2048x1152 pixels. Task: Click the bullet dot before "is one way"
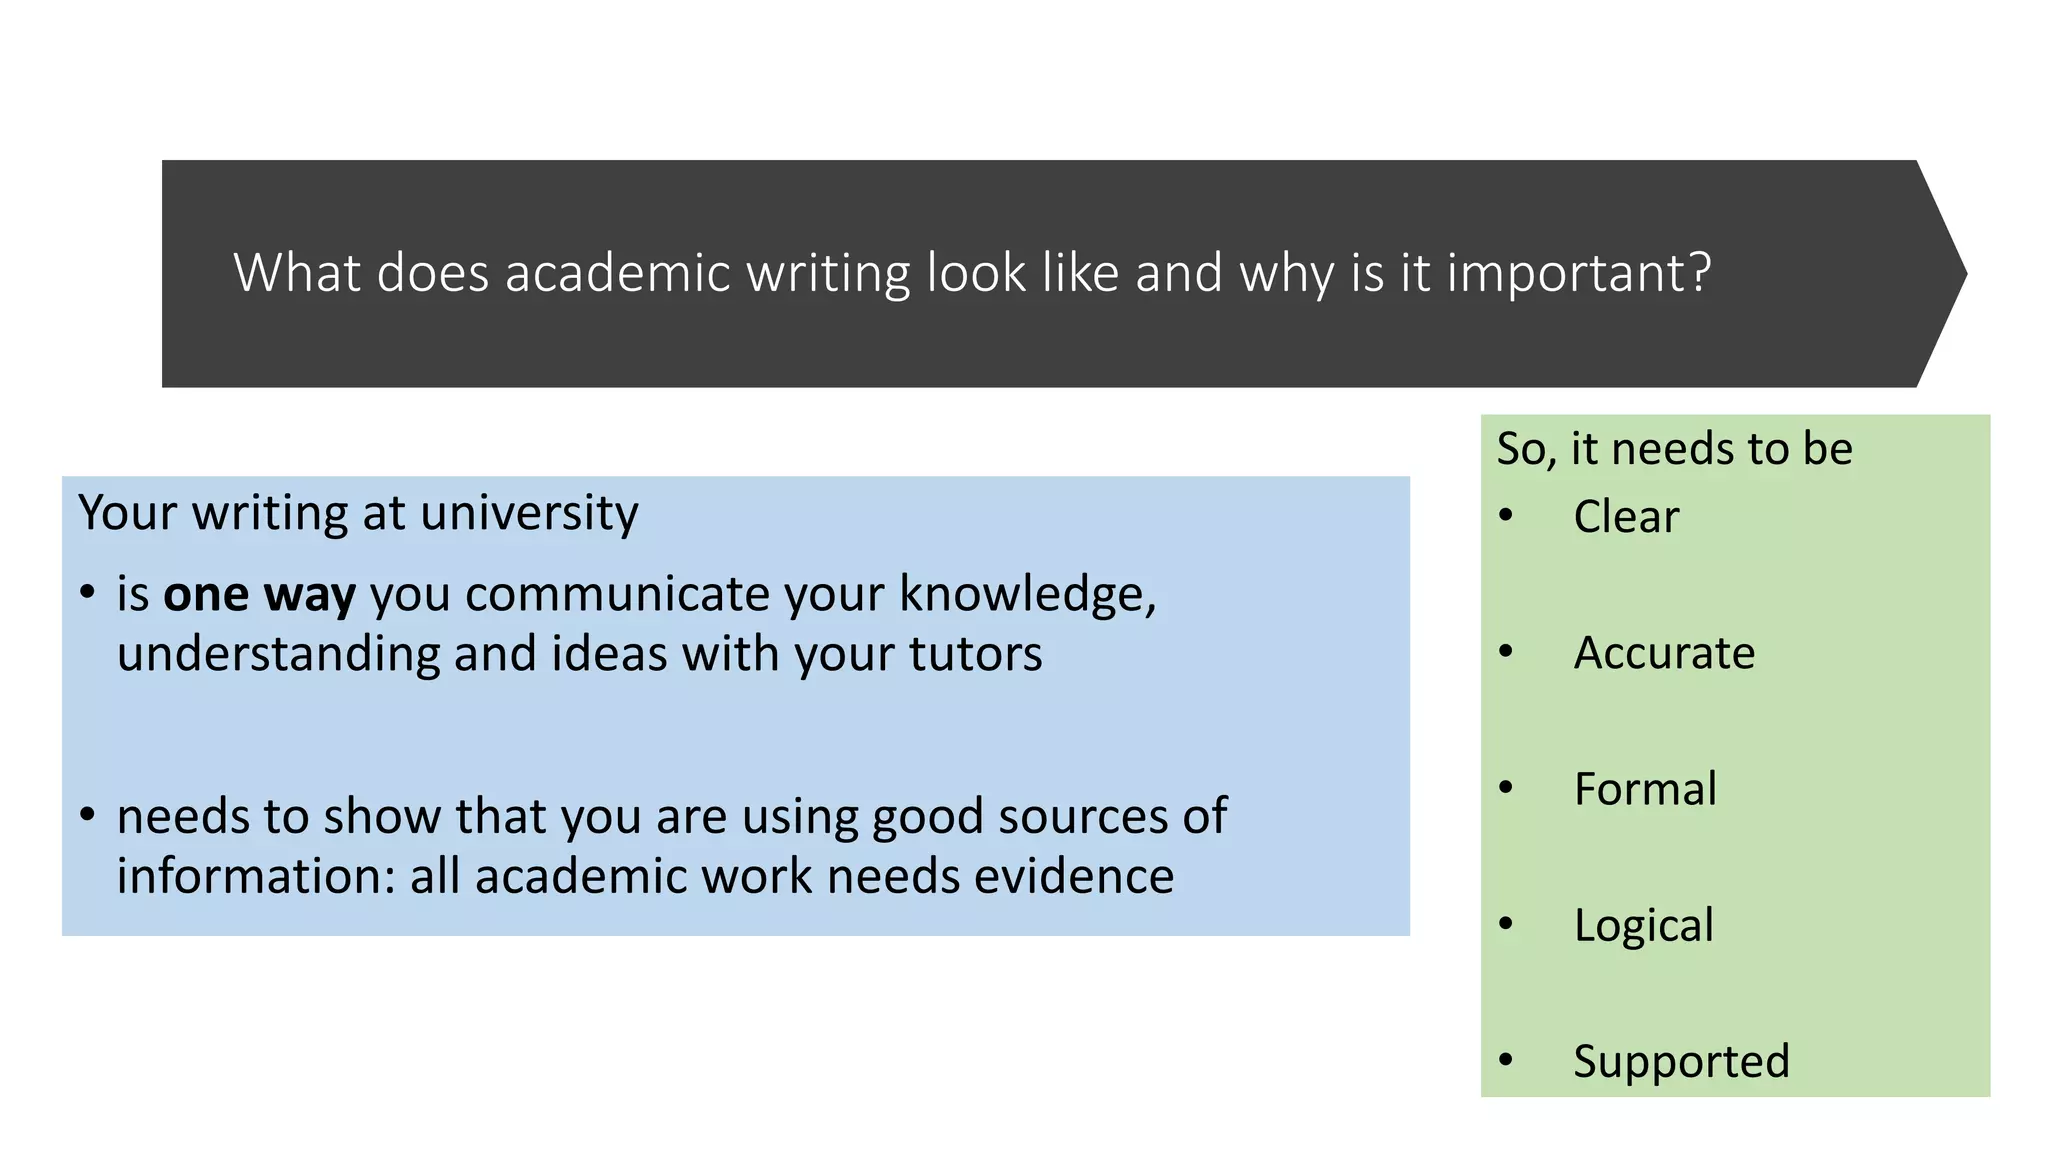coord(88,592)
